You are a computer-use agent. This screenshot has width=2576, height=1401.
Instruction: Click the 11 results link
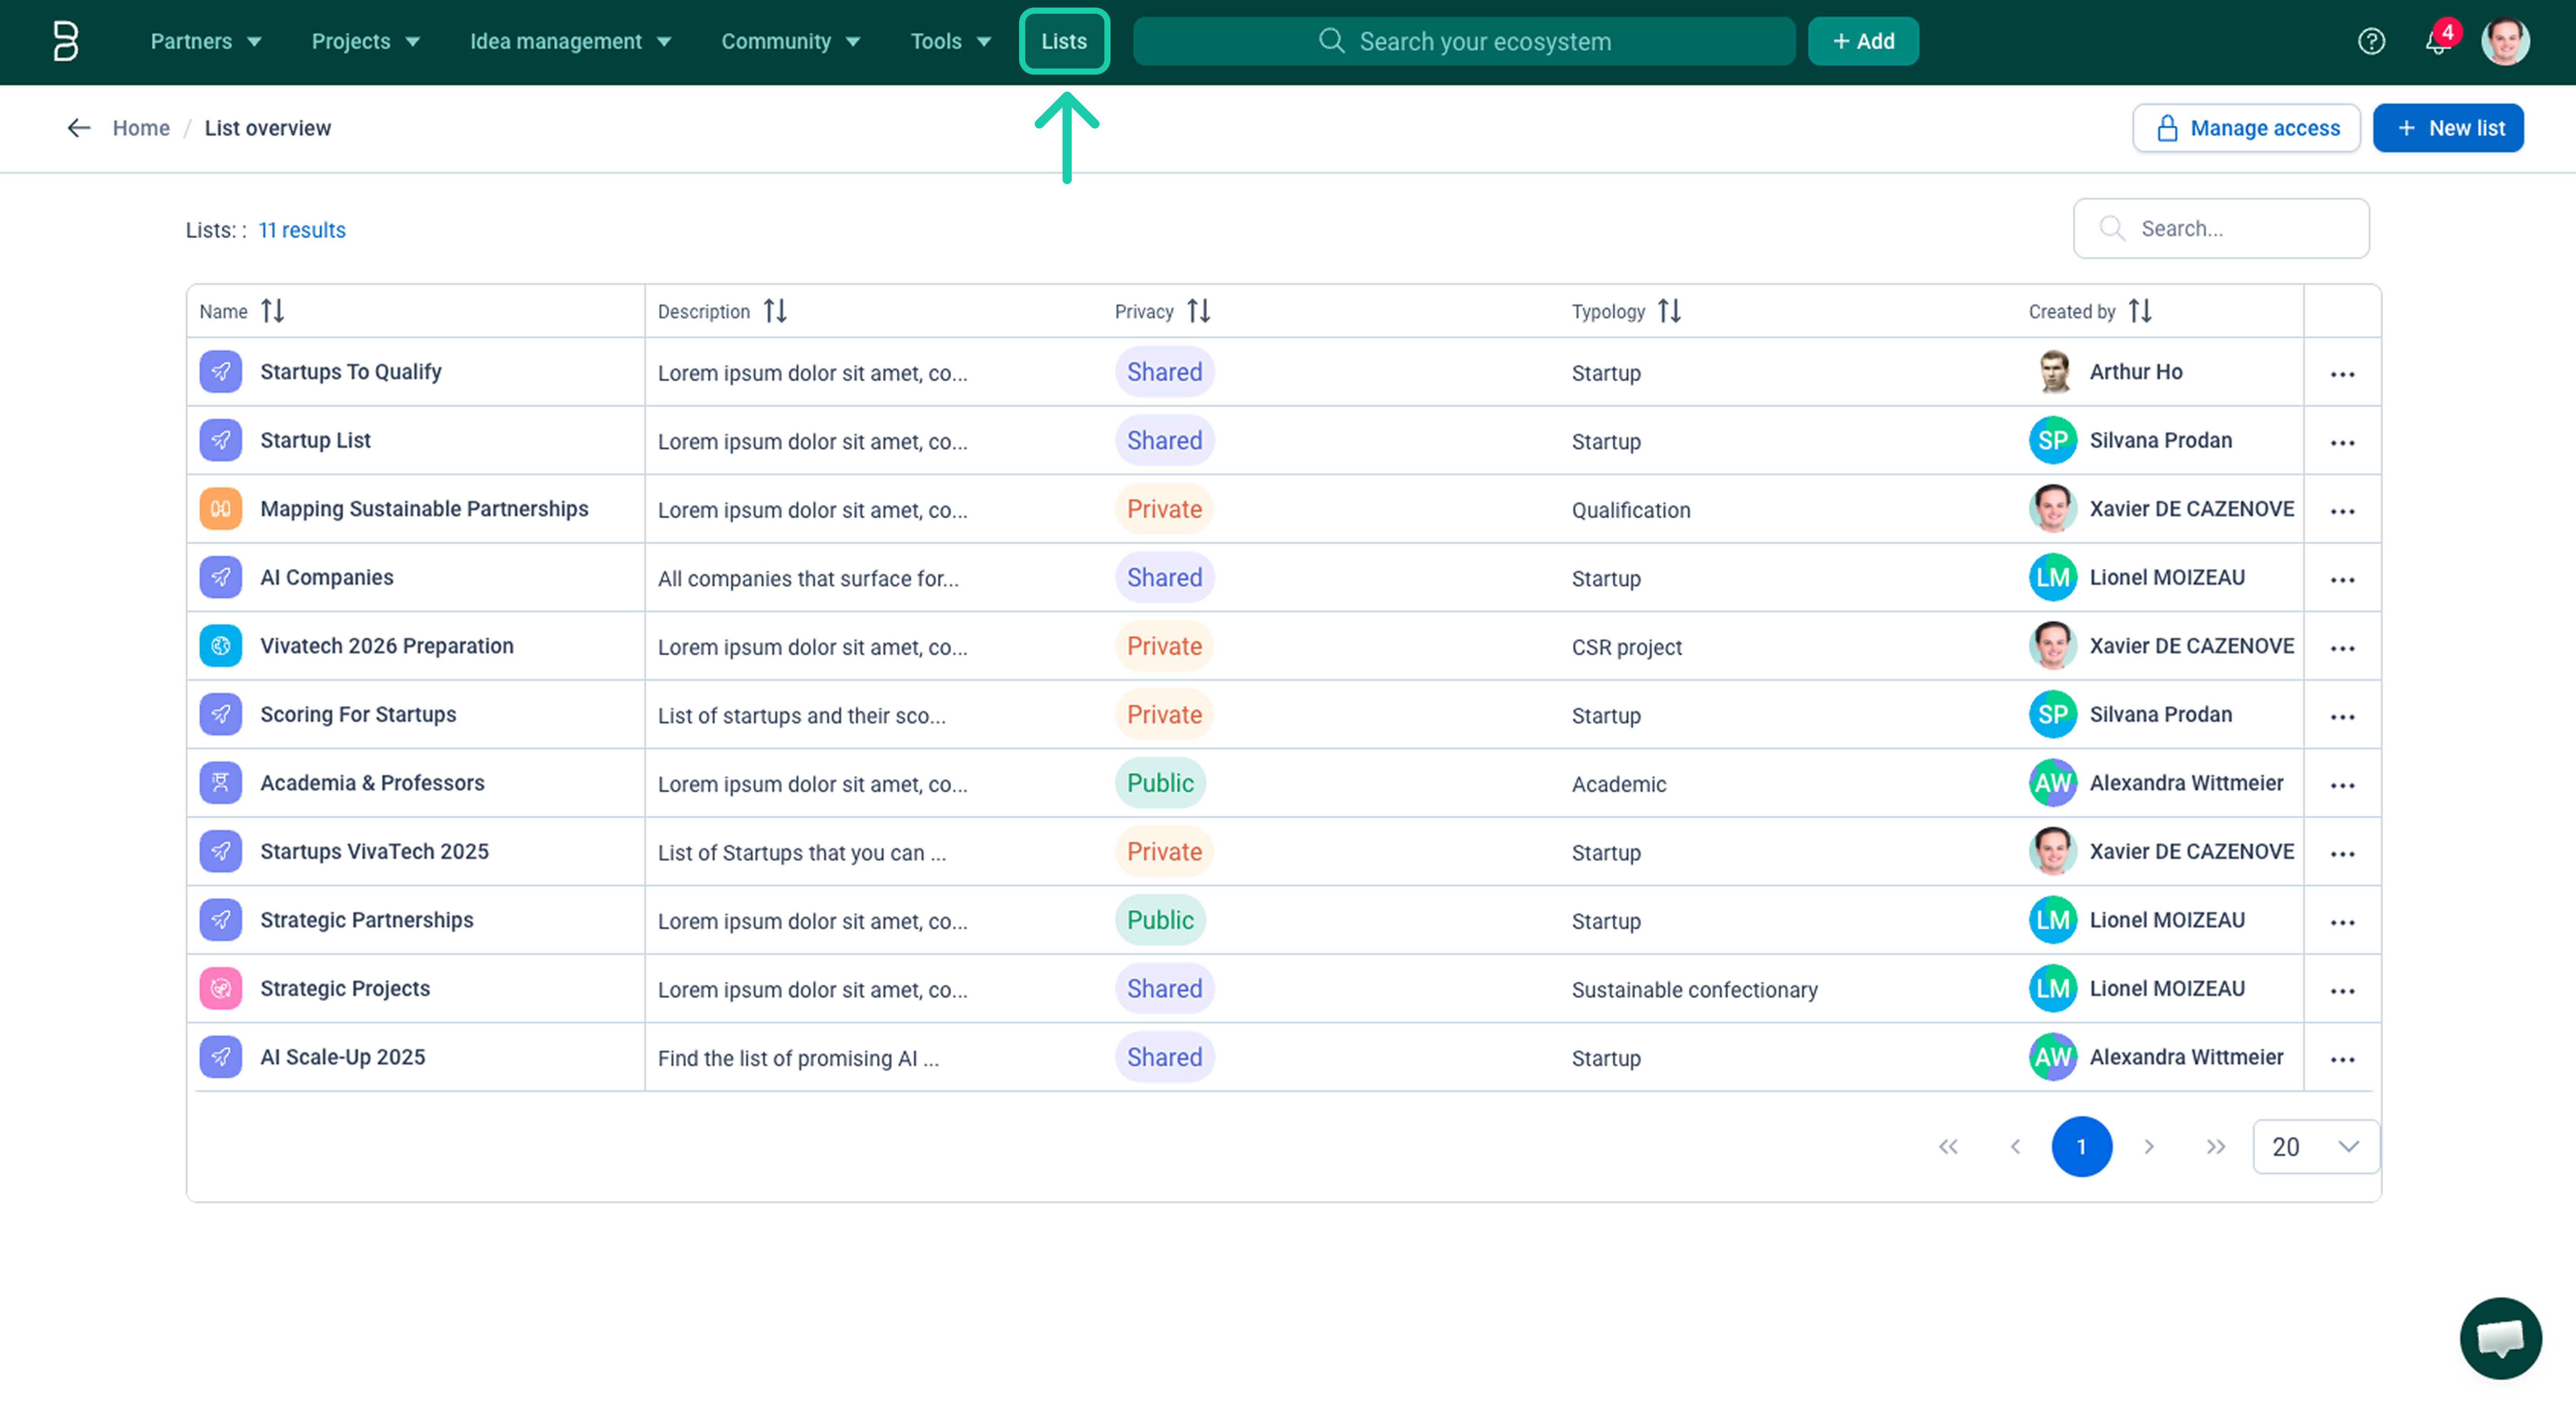302,230
